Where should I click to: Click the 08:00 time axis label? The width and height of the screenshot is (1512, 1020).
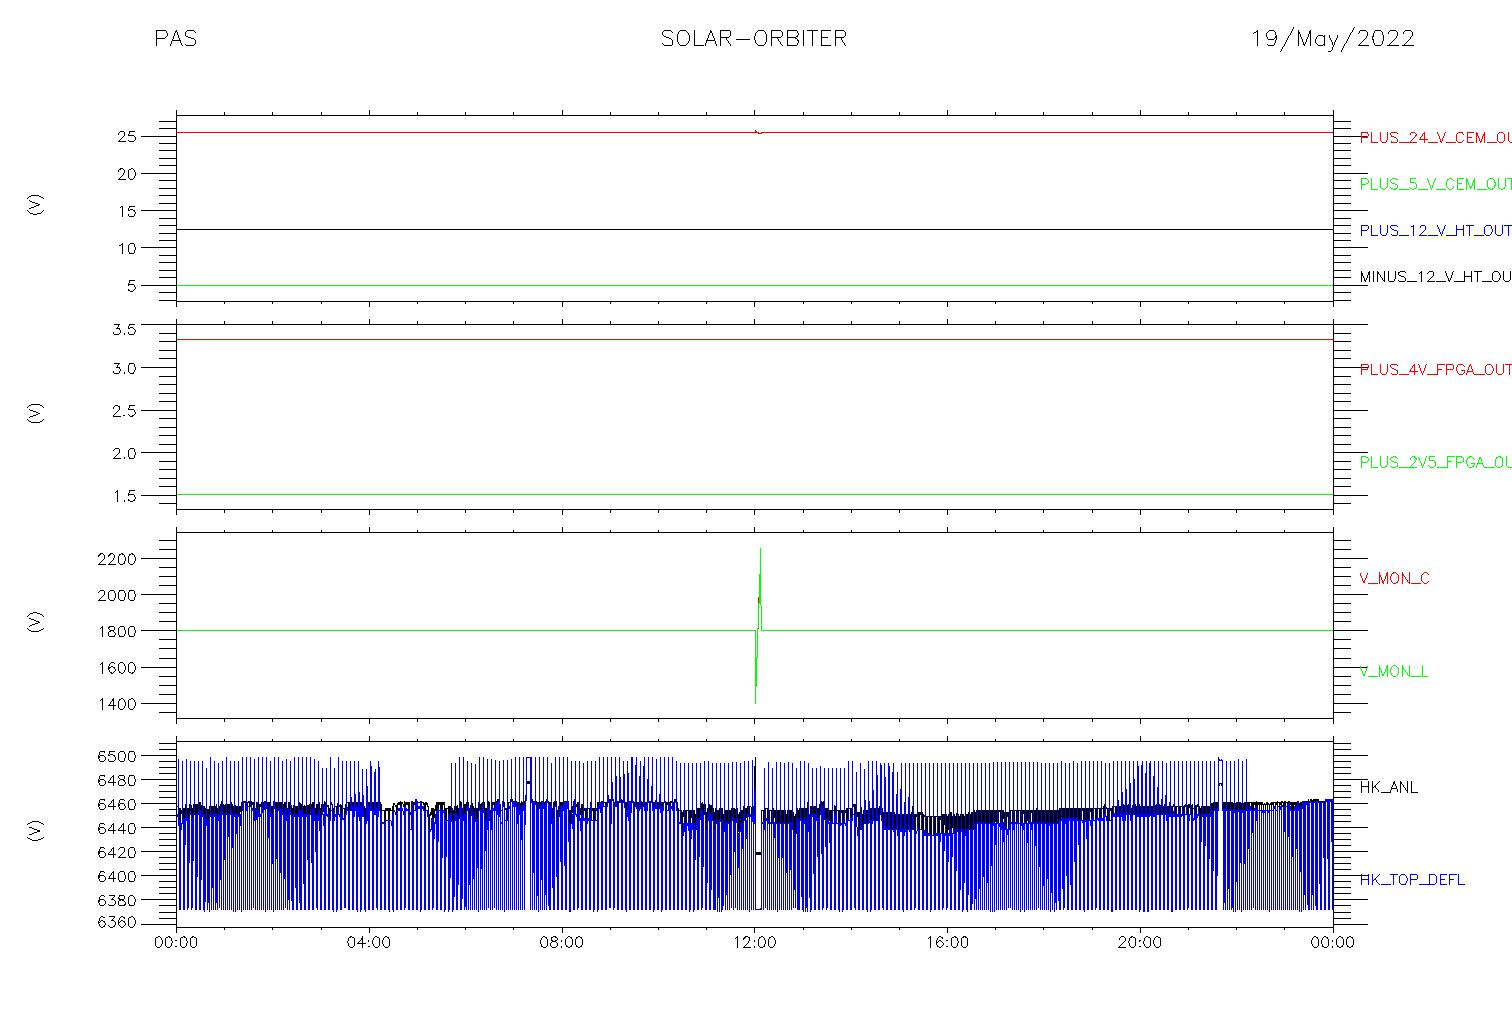pyautogui.click(x=562, y=943)
